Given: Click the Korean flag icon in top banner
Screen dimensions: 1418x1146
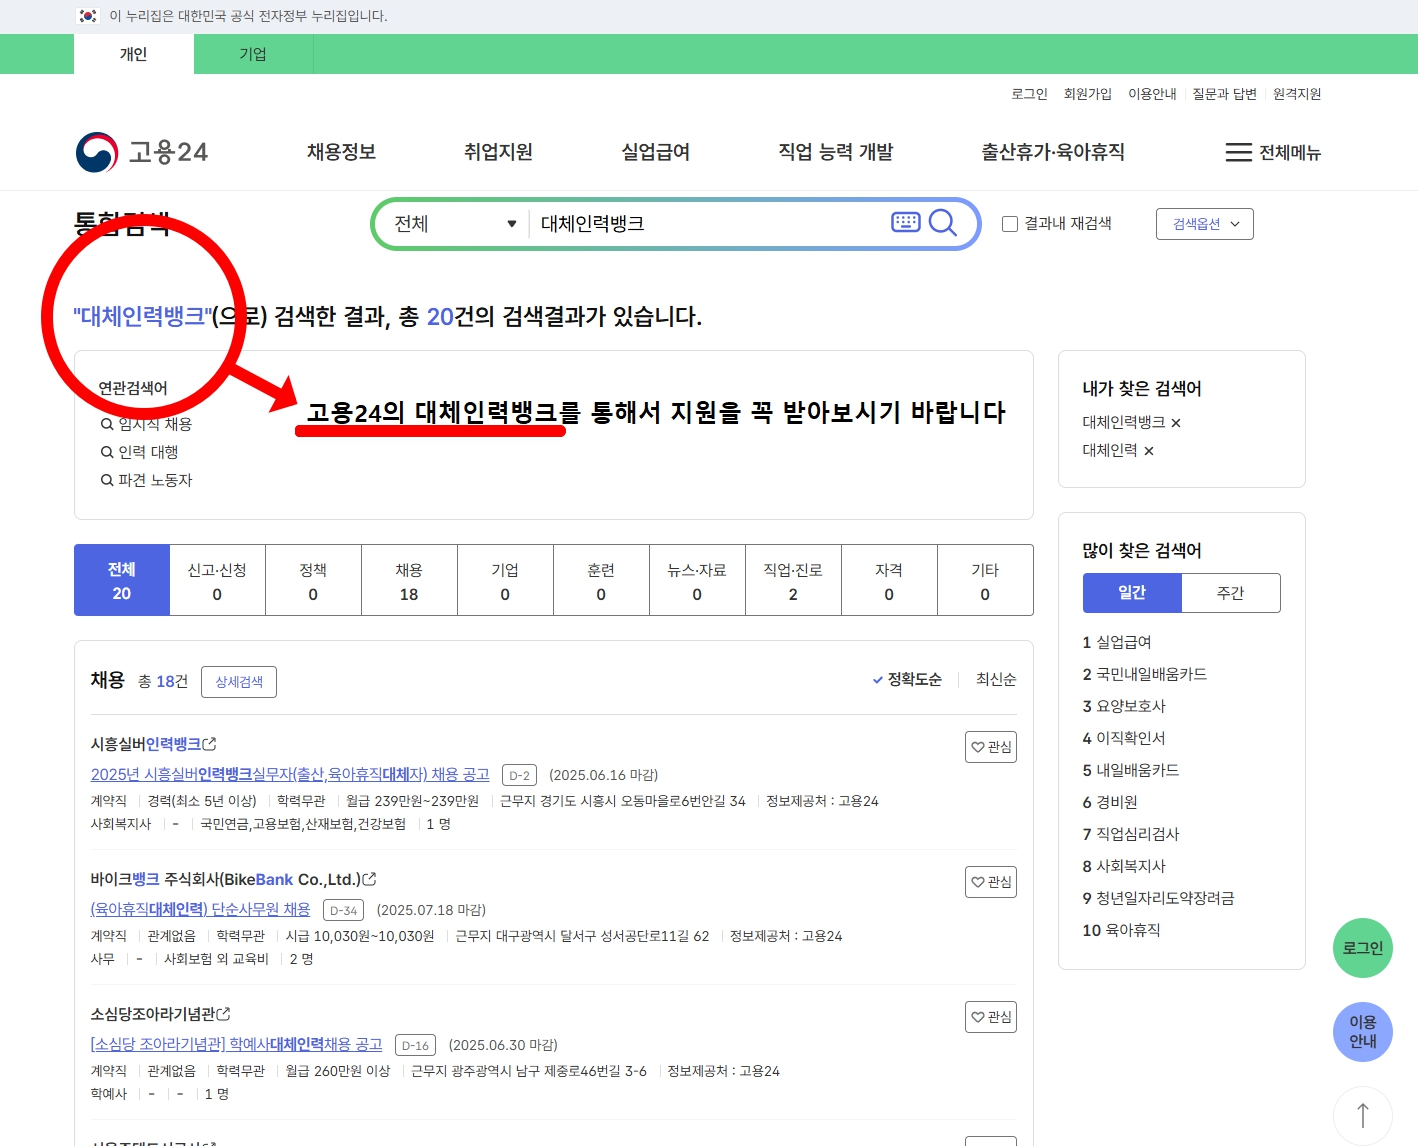Looking at the screenshot, I should click(x=88, y=16).
